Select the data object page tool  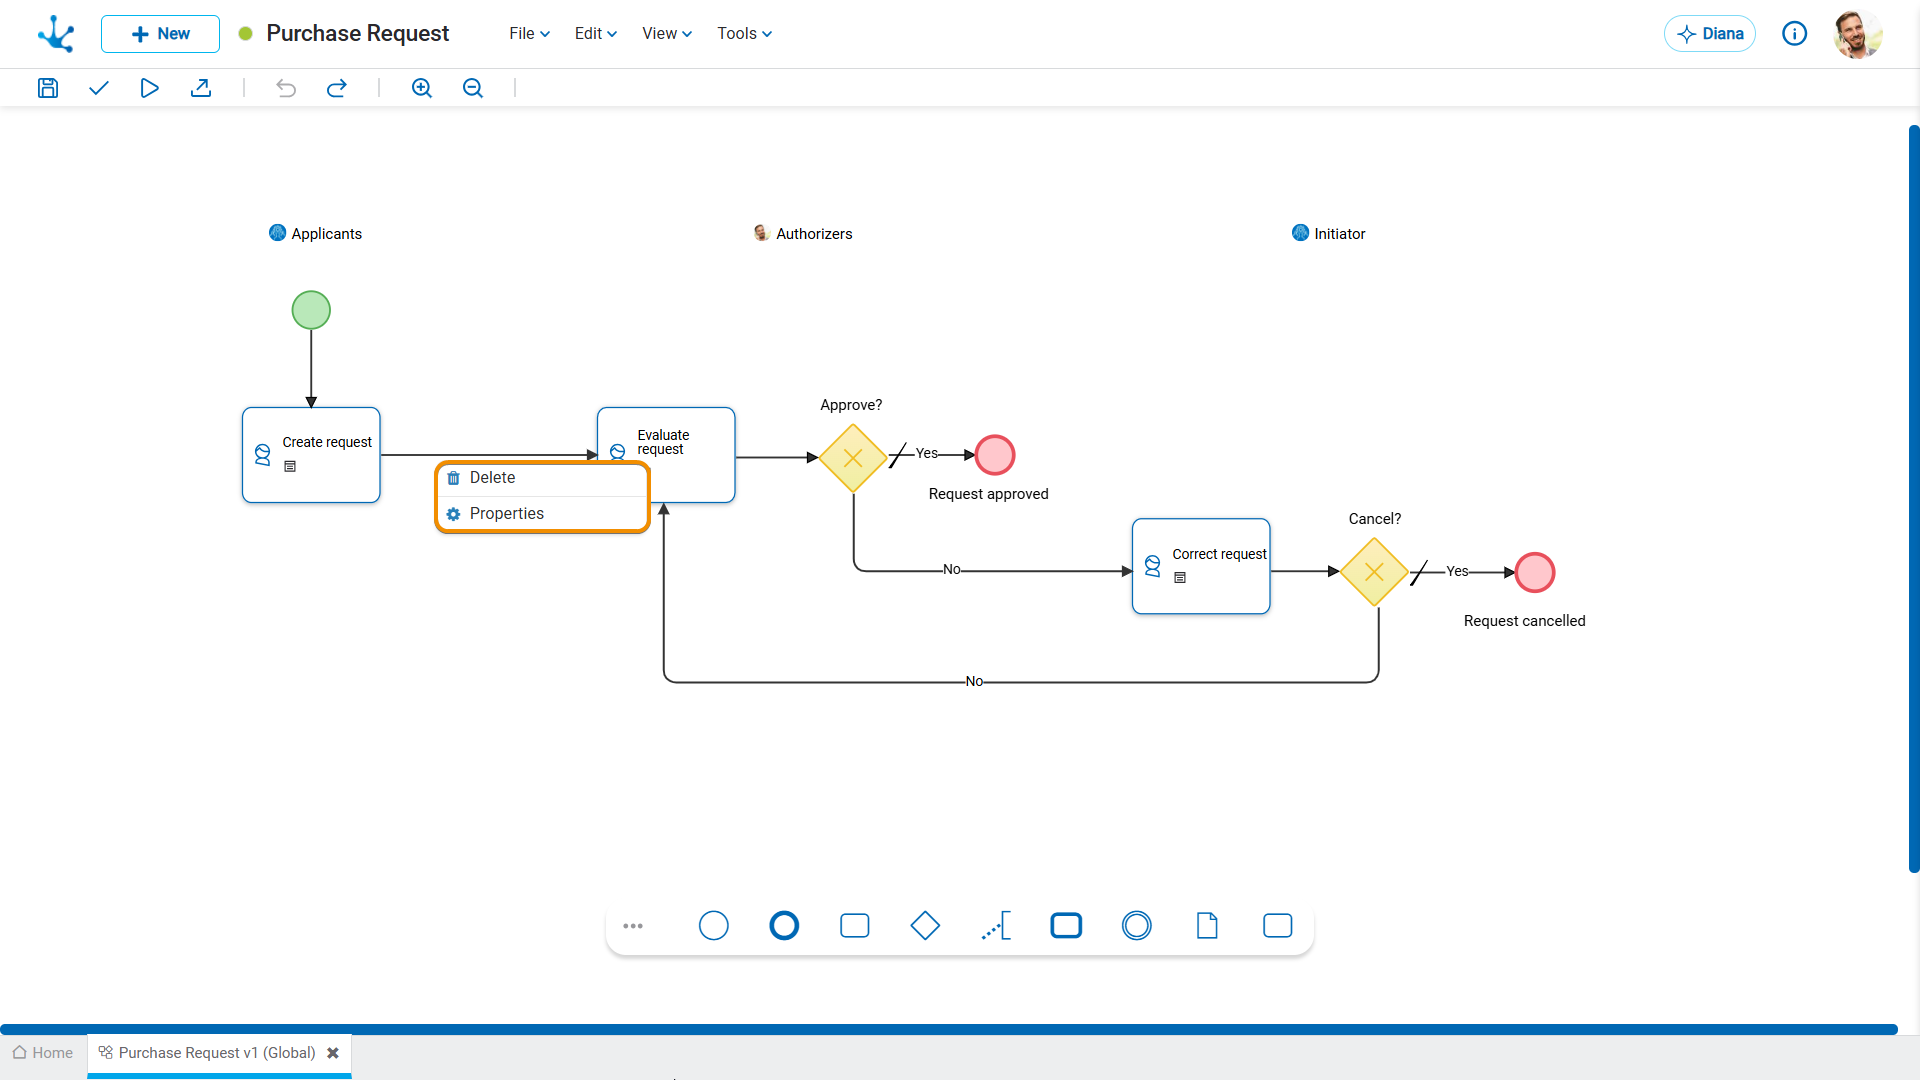tap(1207, 926)
